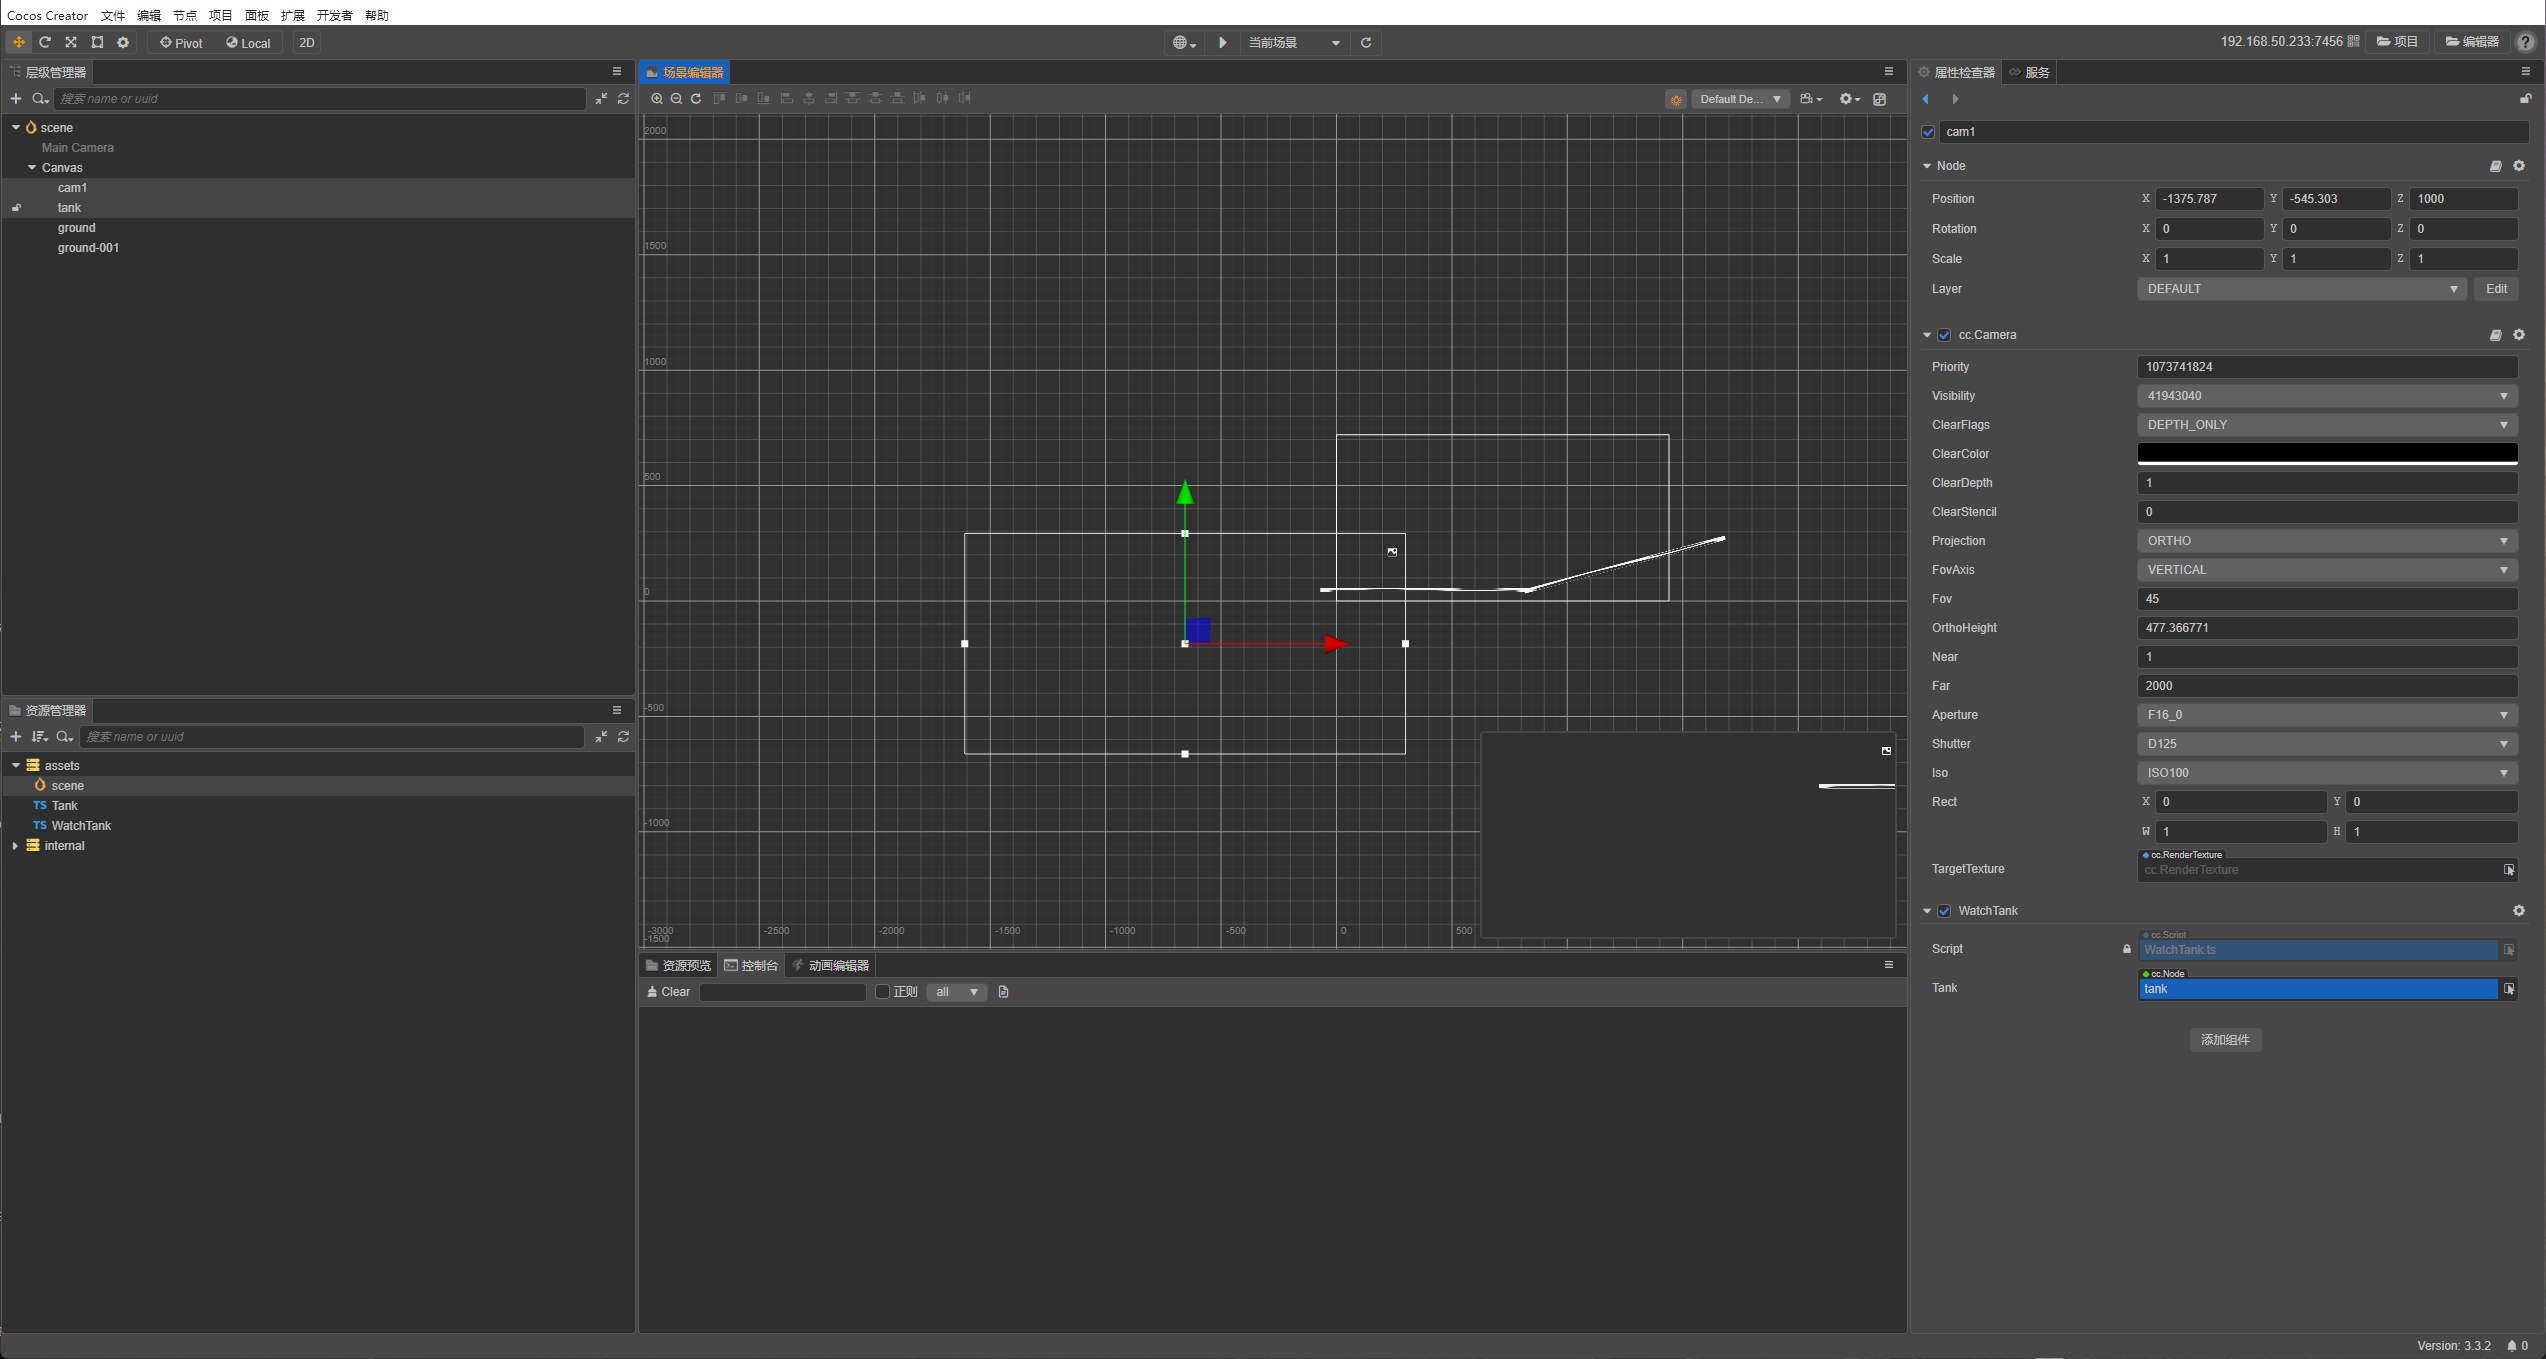This screenshot has height=1359, width=2546.
Task: Open the 节点 menu
Action: coord(185,15)
